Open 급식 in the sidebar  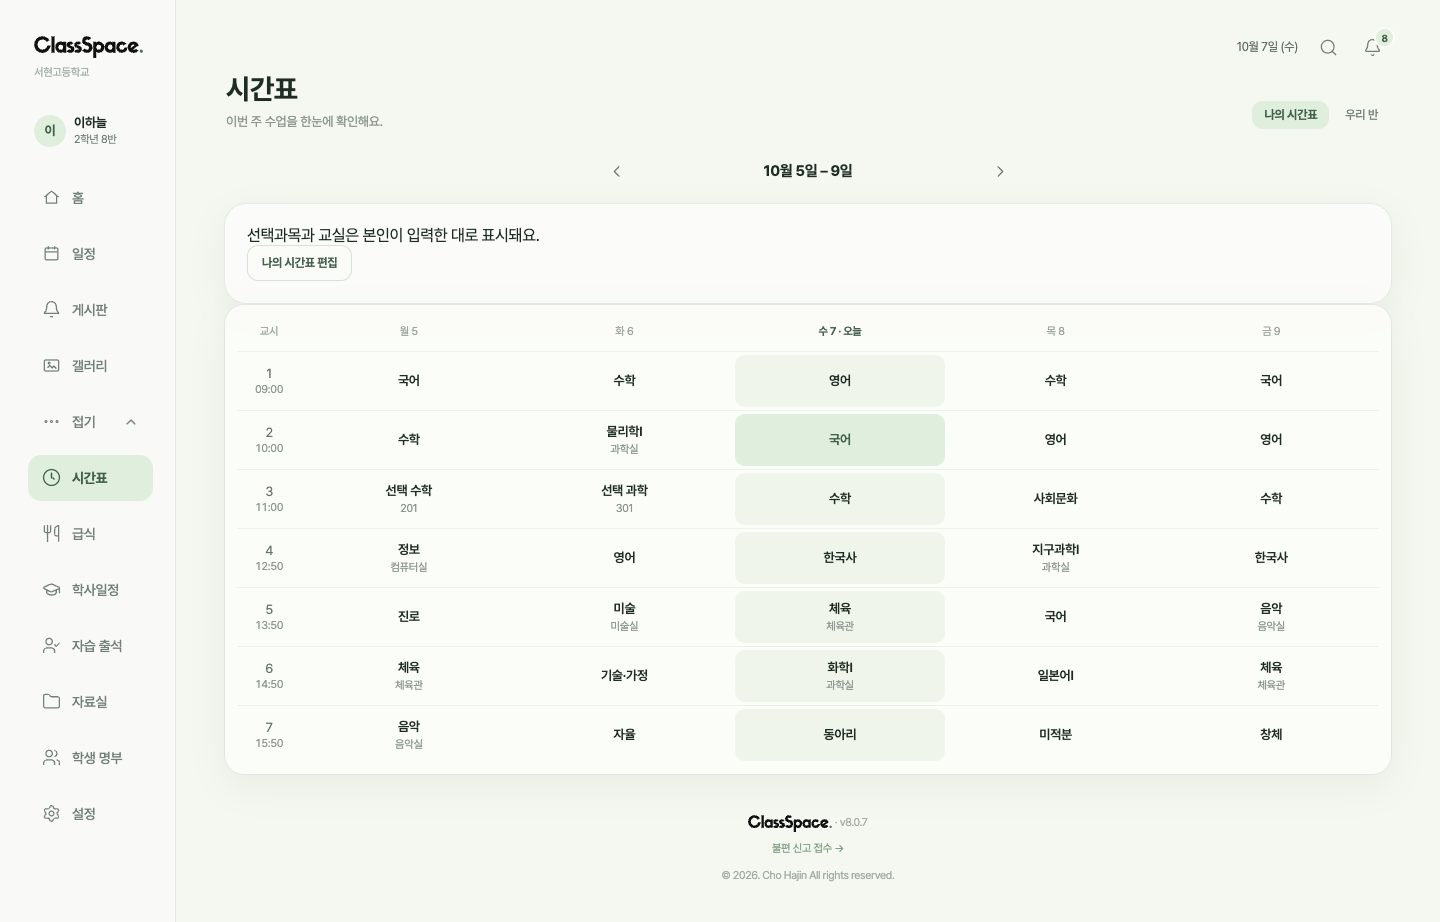click(90, 533)
